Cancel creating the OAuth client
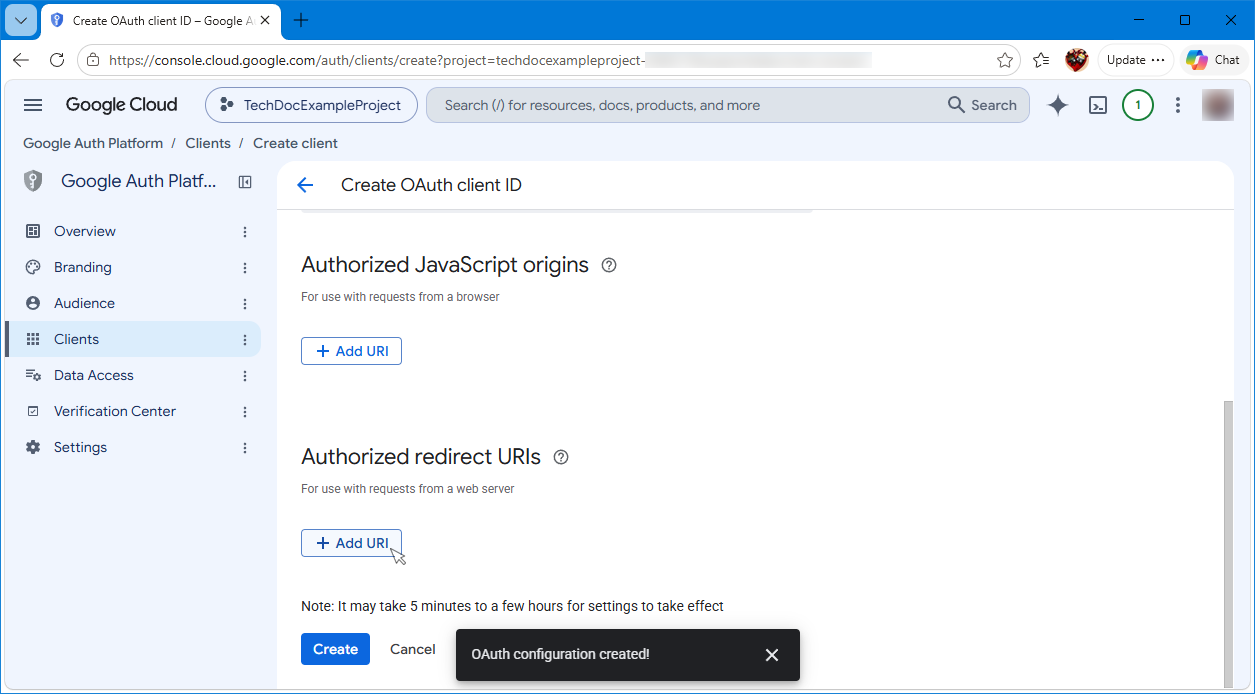Screen dimensions: 1255x694 click(412, 649)
